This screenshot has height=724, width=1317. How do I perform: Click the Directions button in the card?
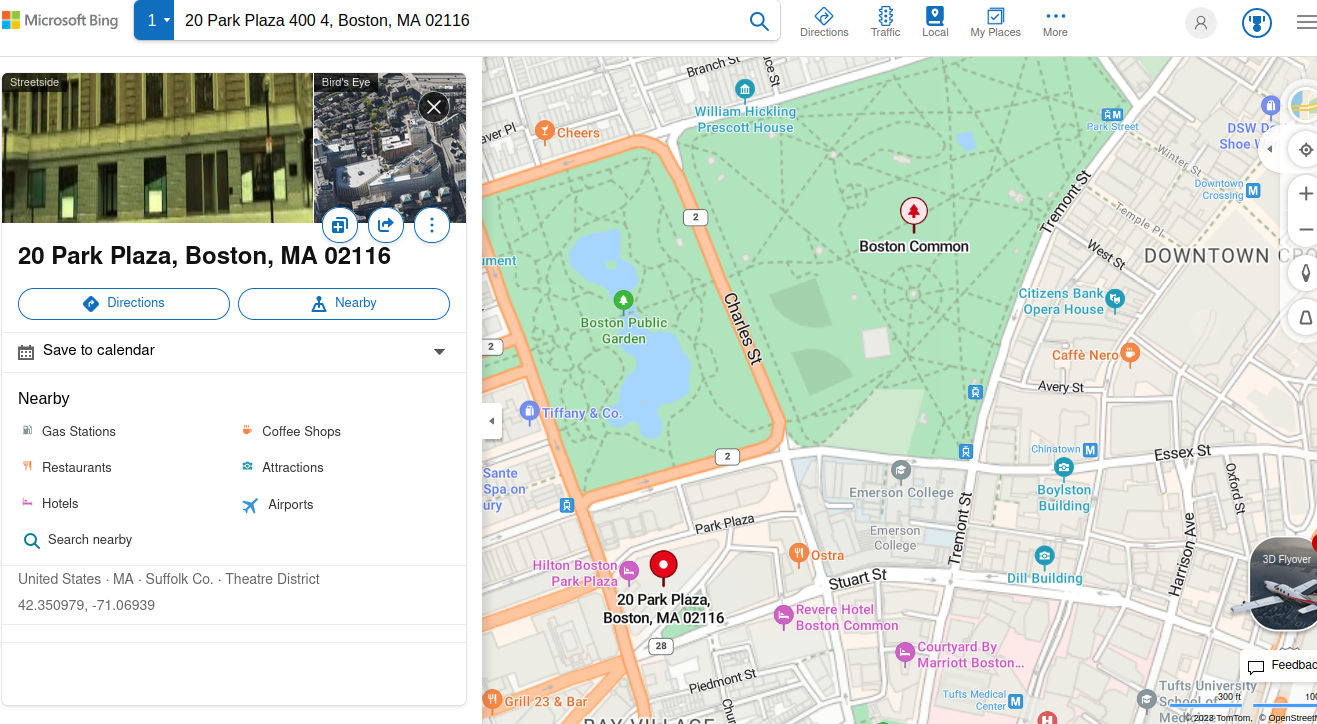[x=124, y=303]
